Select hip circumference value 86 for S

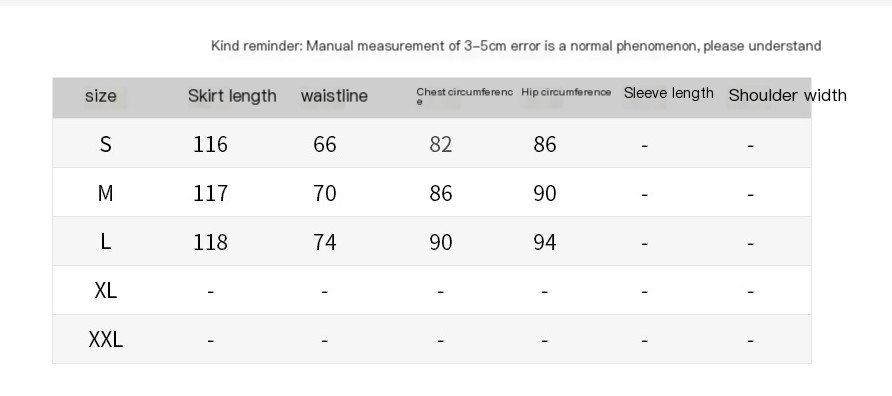pyautogui.click(x=544, y=145)
